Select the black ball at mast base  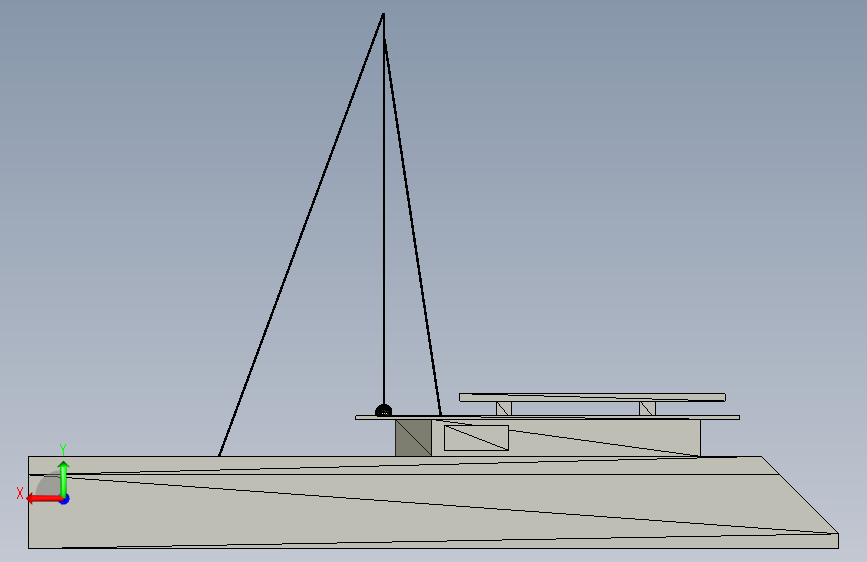click(x=384, y=410)
